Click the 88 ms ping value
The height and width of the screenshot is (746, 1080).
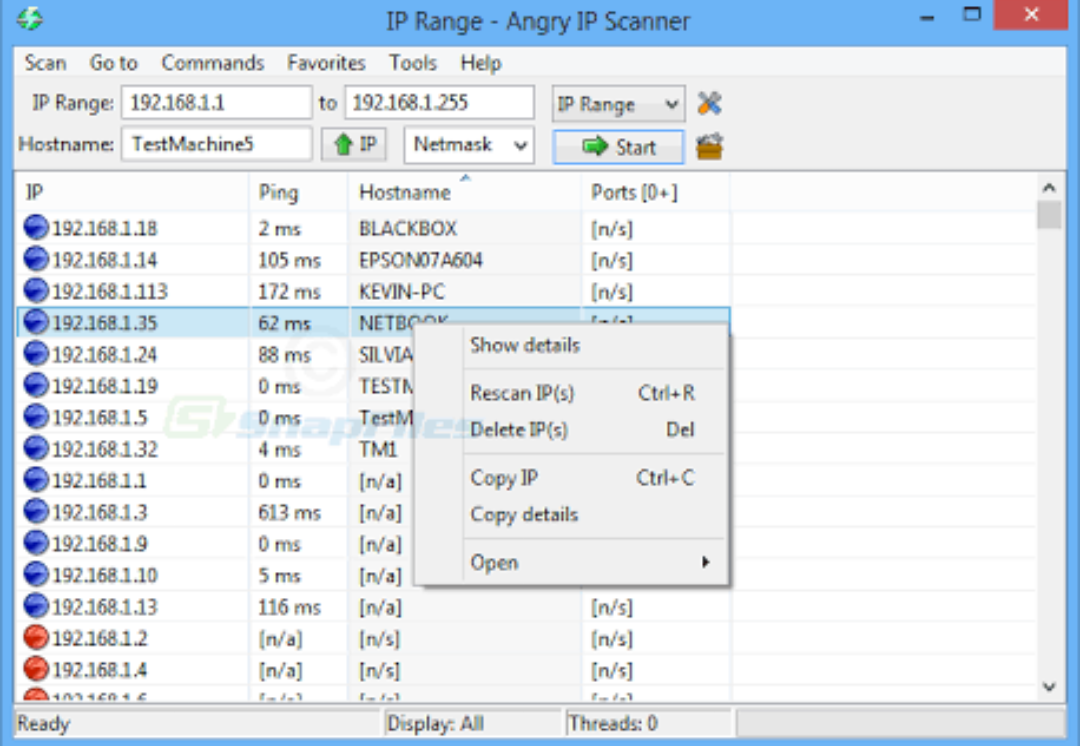tap(284, 355)
